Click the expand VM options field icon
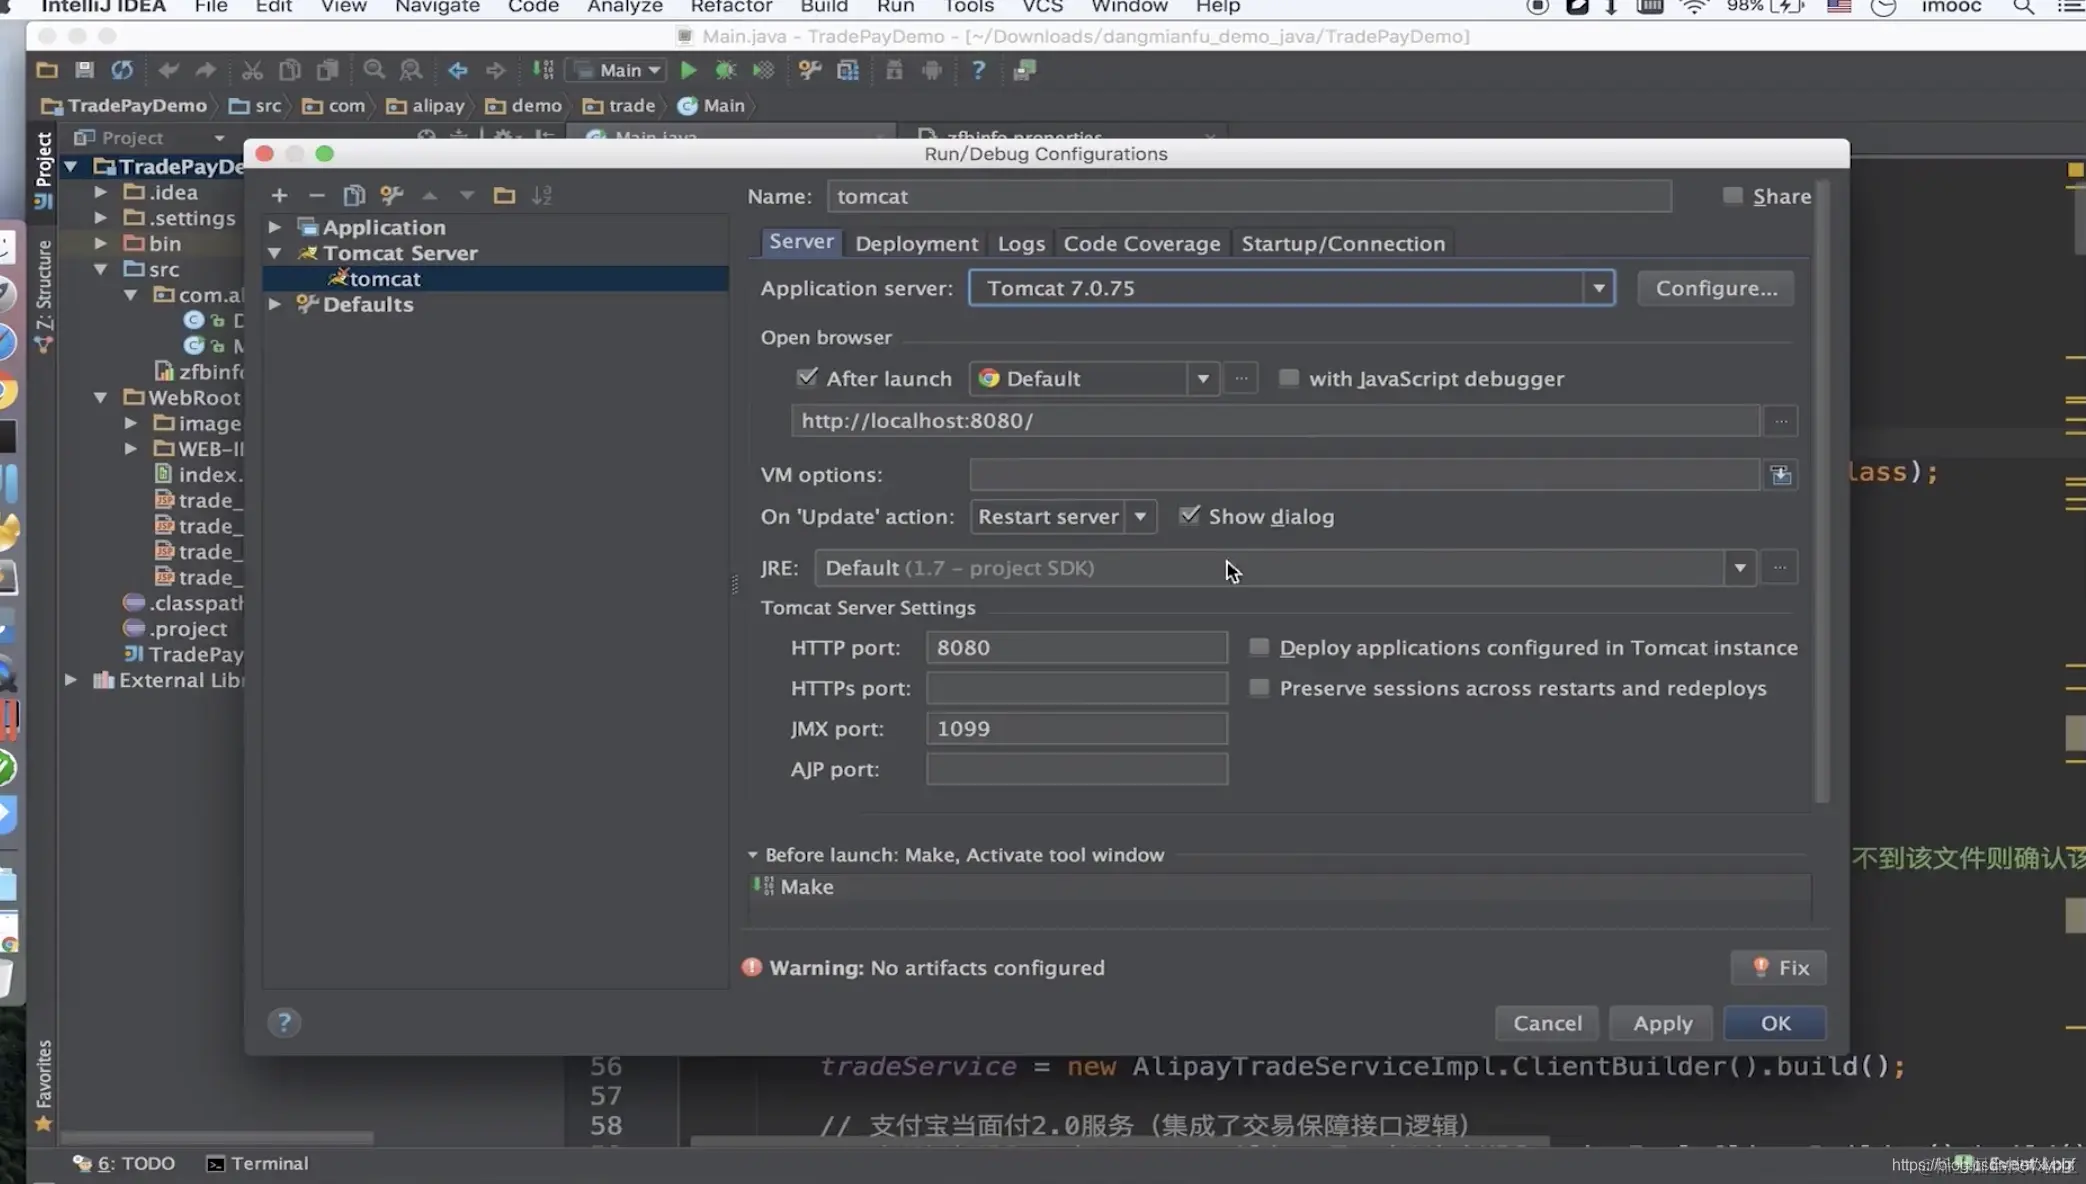This screenshot has height=1184, width=2086. pyautogui.click(x=1781, y=475)
